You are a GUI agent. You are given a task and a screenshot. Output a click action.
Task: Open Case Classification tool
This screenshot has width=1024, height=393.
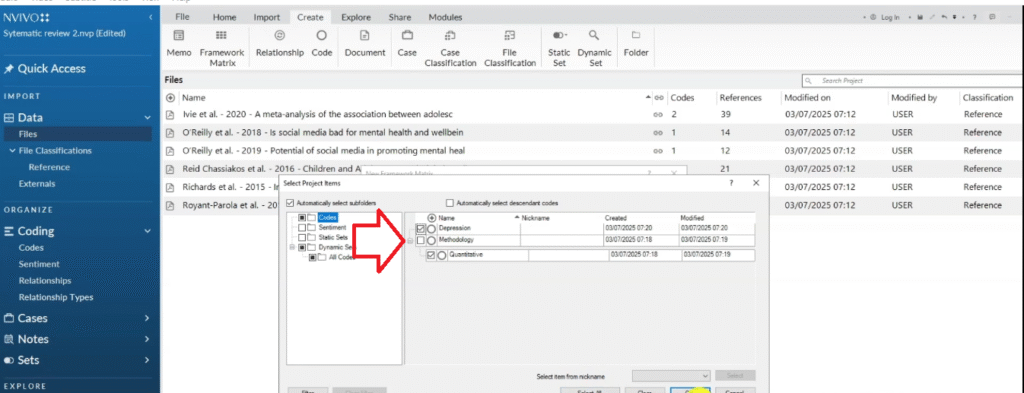[450, 48]
